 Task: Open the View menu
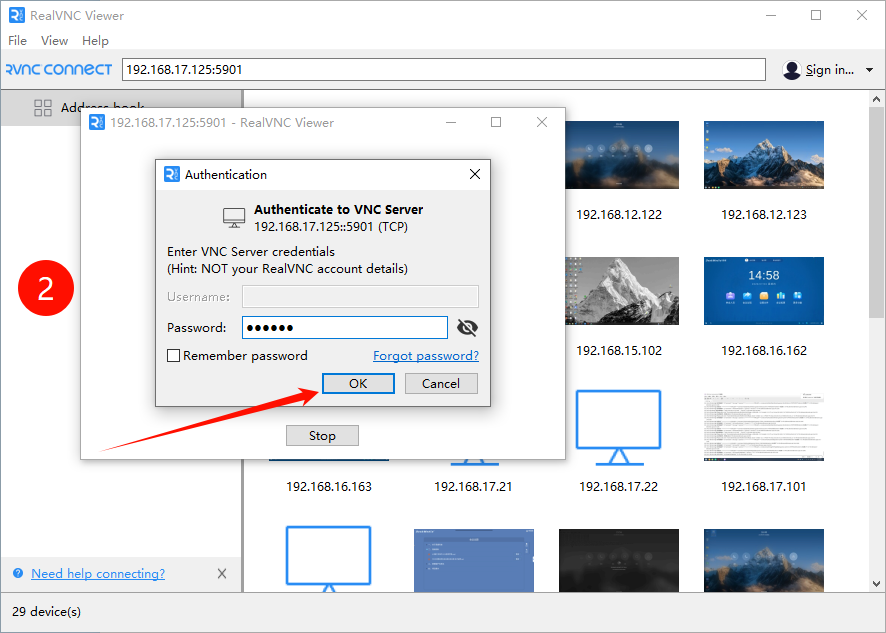54,41
